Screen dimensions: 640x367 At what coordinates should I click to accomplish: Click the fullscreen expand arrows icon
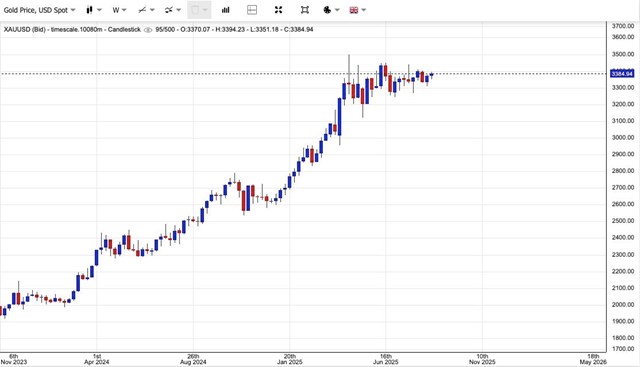click(x=278, y=10)
